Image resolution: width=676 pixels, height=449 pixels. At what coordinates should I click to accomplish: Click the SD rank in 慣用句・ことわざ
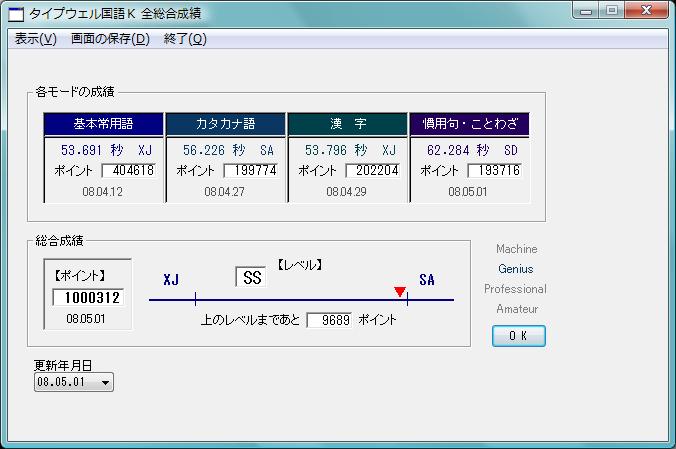[510, 150]
